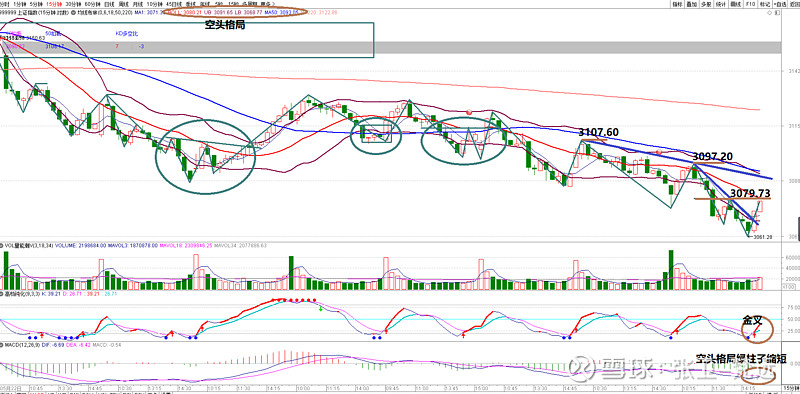Click the 标记 mark button
This screenshot has height=394, width=800.
(765, 4)
